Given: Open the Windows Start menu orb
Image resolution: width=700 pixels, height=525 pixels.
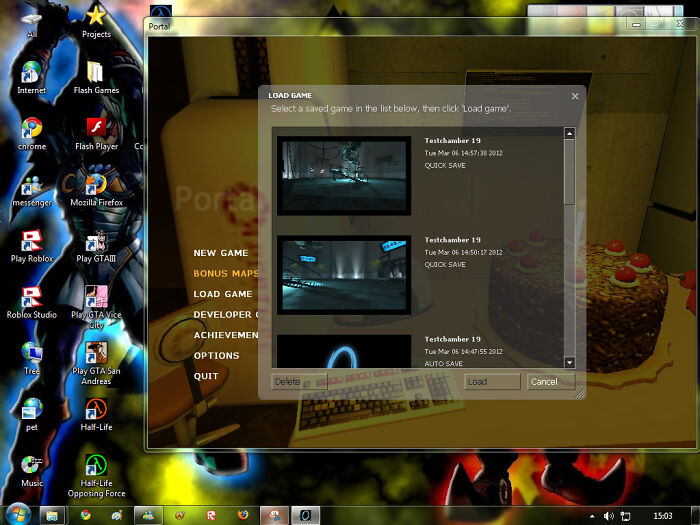Looking at the screenshot, I should tap(17, 515).
